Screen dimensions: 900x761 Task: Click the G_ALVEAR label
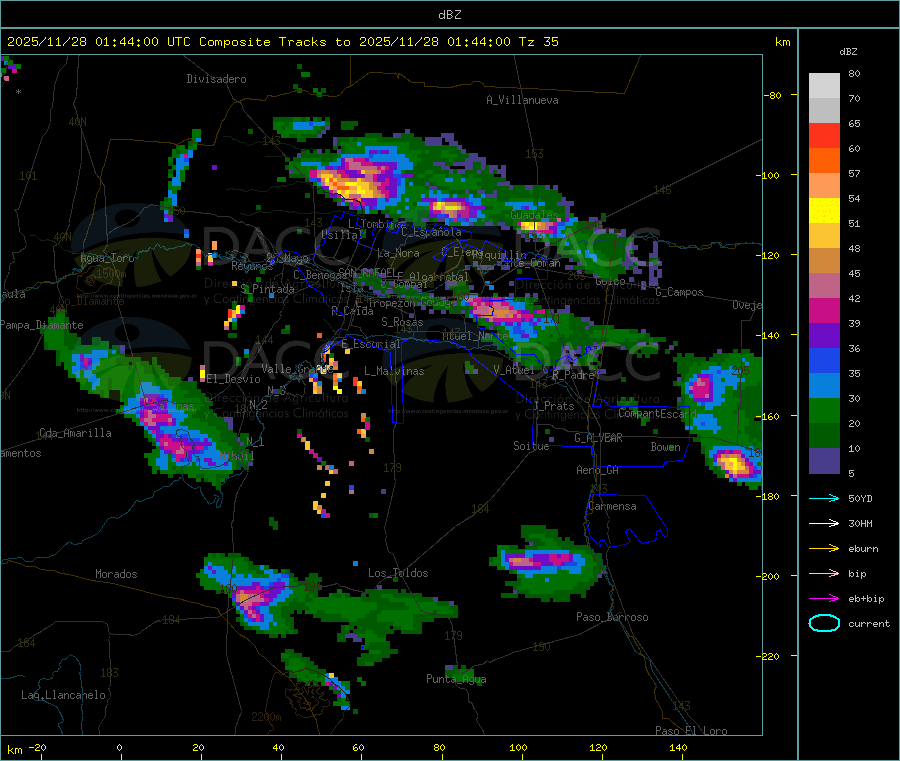coord(598,438)
